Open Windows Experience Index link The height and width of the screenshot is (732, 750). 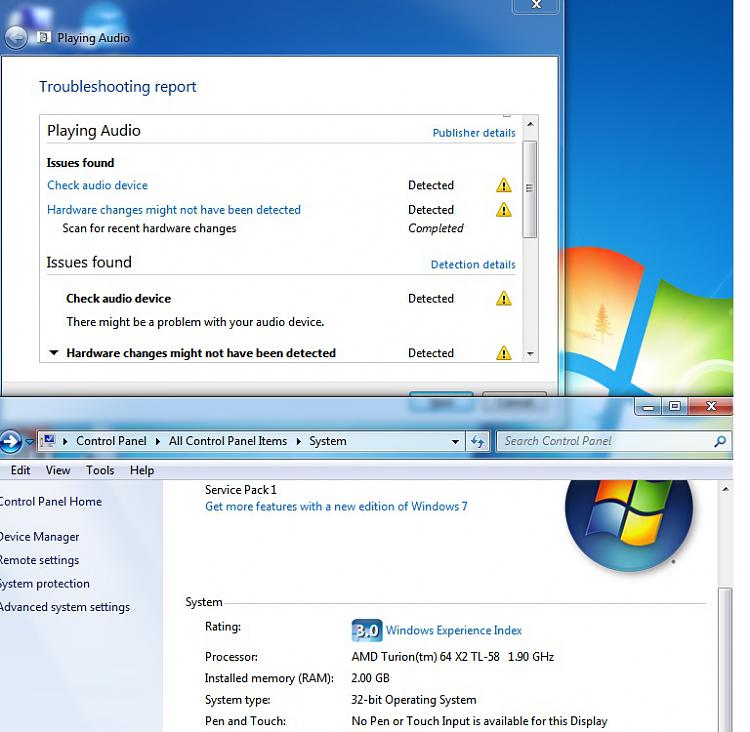pos(453,630)
